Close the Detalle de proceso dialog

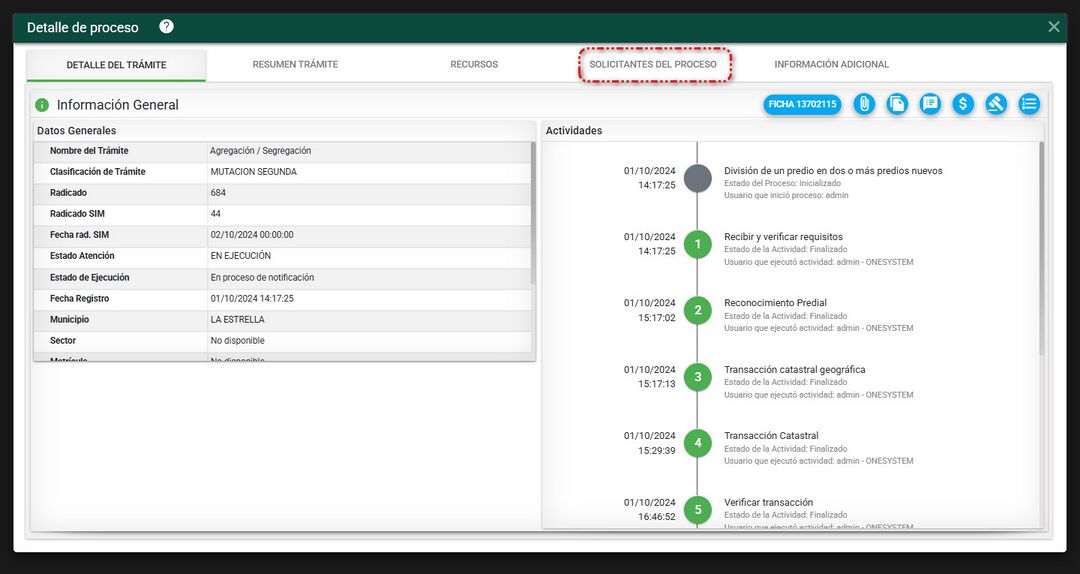1054,27
